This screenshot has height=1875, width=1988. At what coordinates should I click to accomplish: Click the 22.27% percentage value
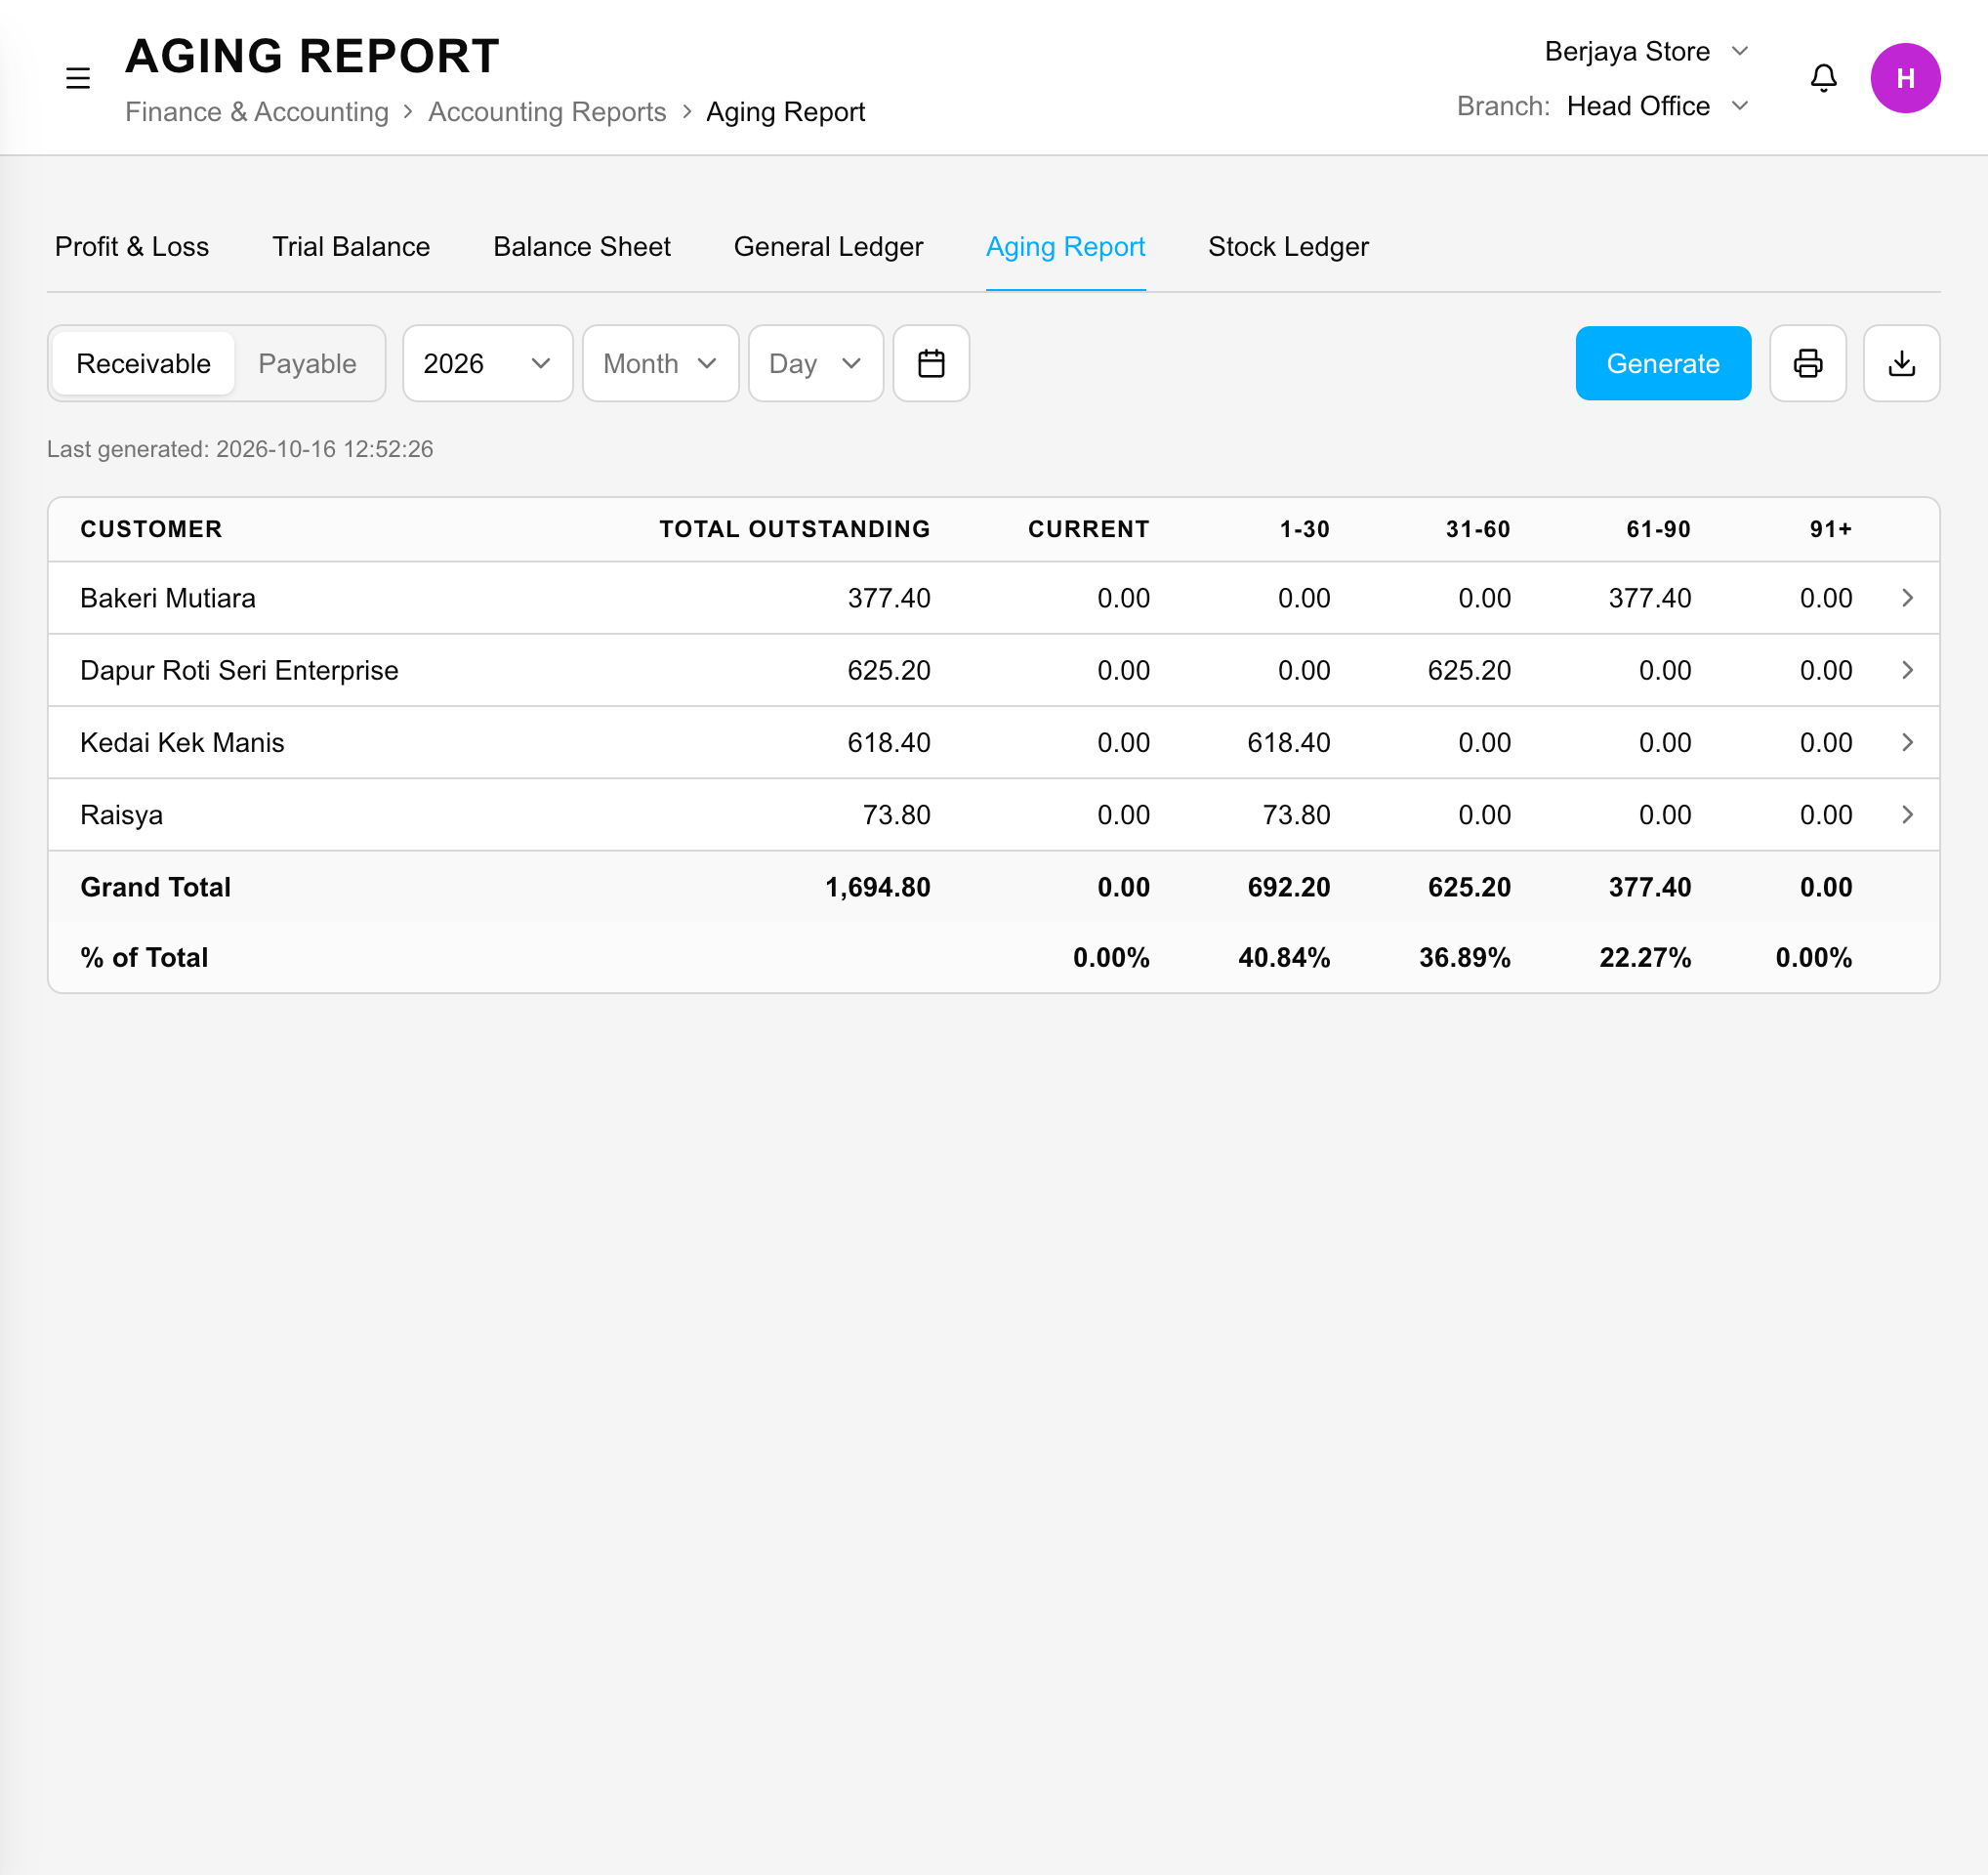[x=1645, y=957]
